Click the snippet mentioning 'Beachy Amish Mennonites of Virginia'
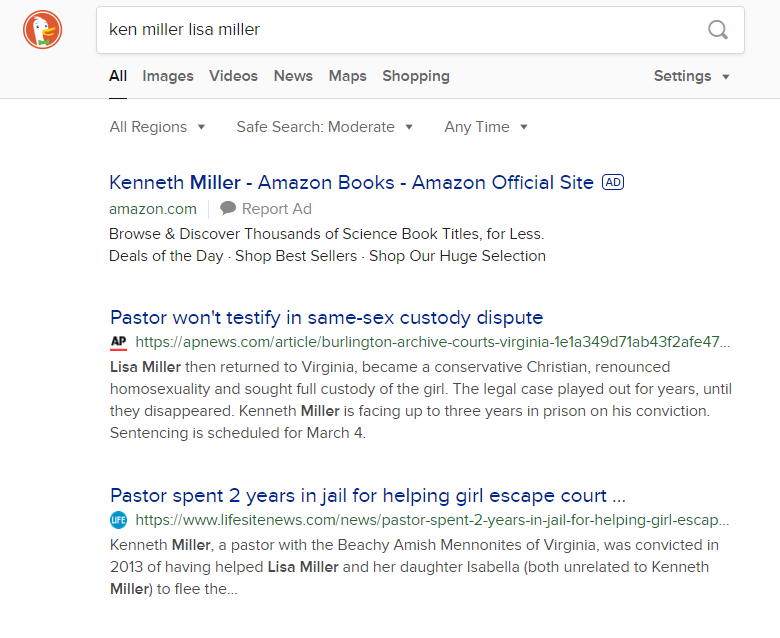The height and width of the screenshot is (638, 780). (414, 567)
